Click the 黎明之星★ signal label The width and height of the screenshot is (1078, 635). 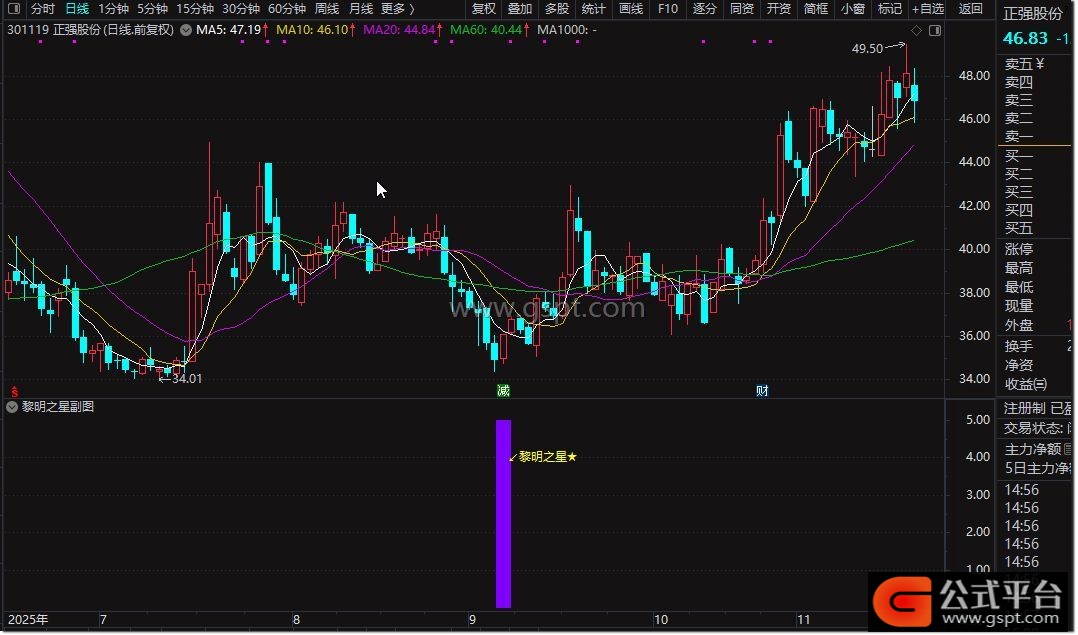(547, 457)
